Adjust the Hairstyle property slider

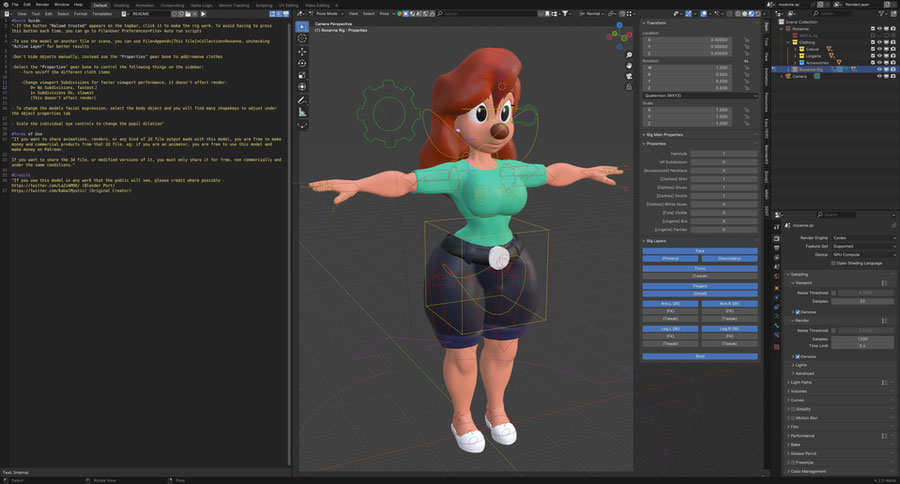[724, 154]
